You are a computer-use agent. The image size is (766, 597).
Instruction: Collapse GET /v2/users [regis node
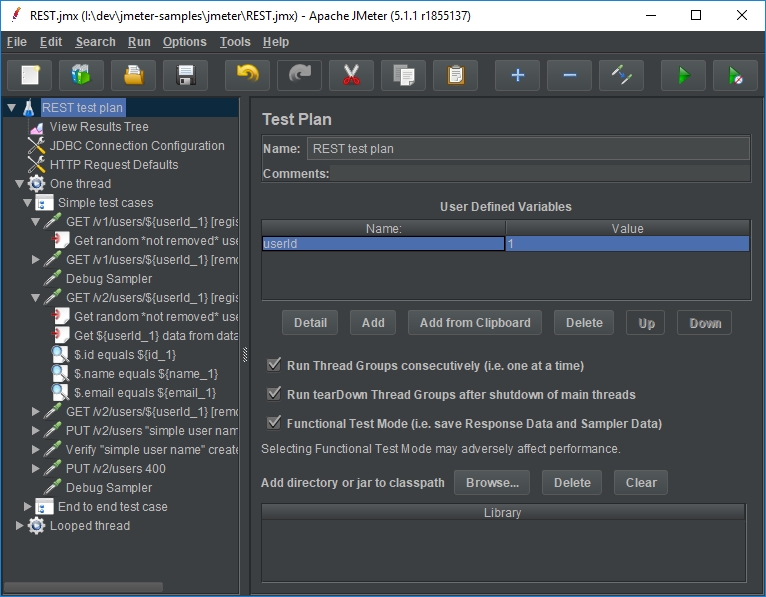(x=36, y=298)
